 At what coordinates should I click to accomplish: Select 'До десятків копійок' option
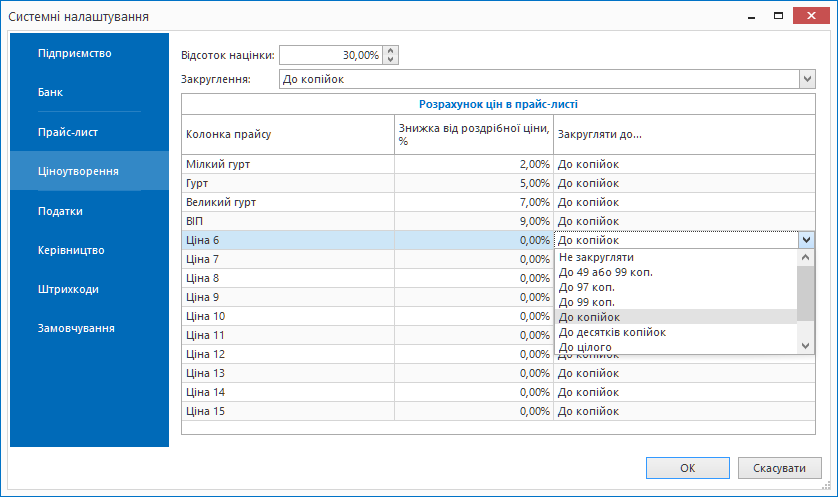point(612,332)
